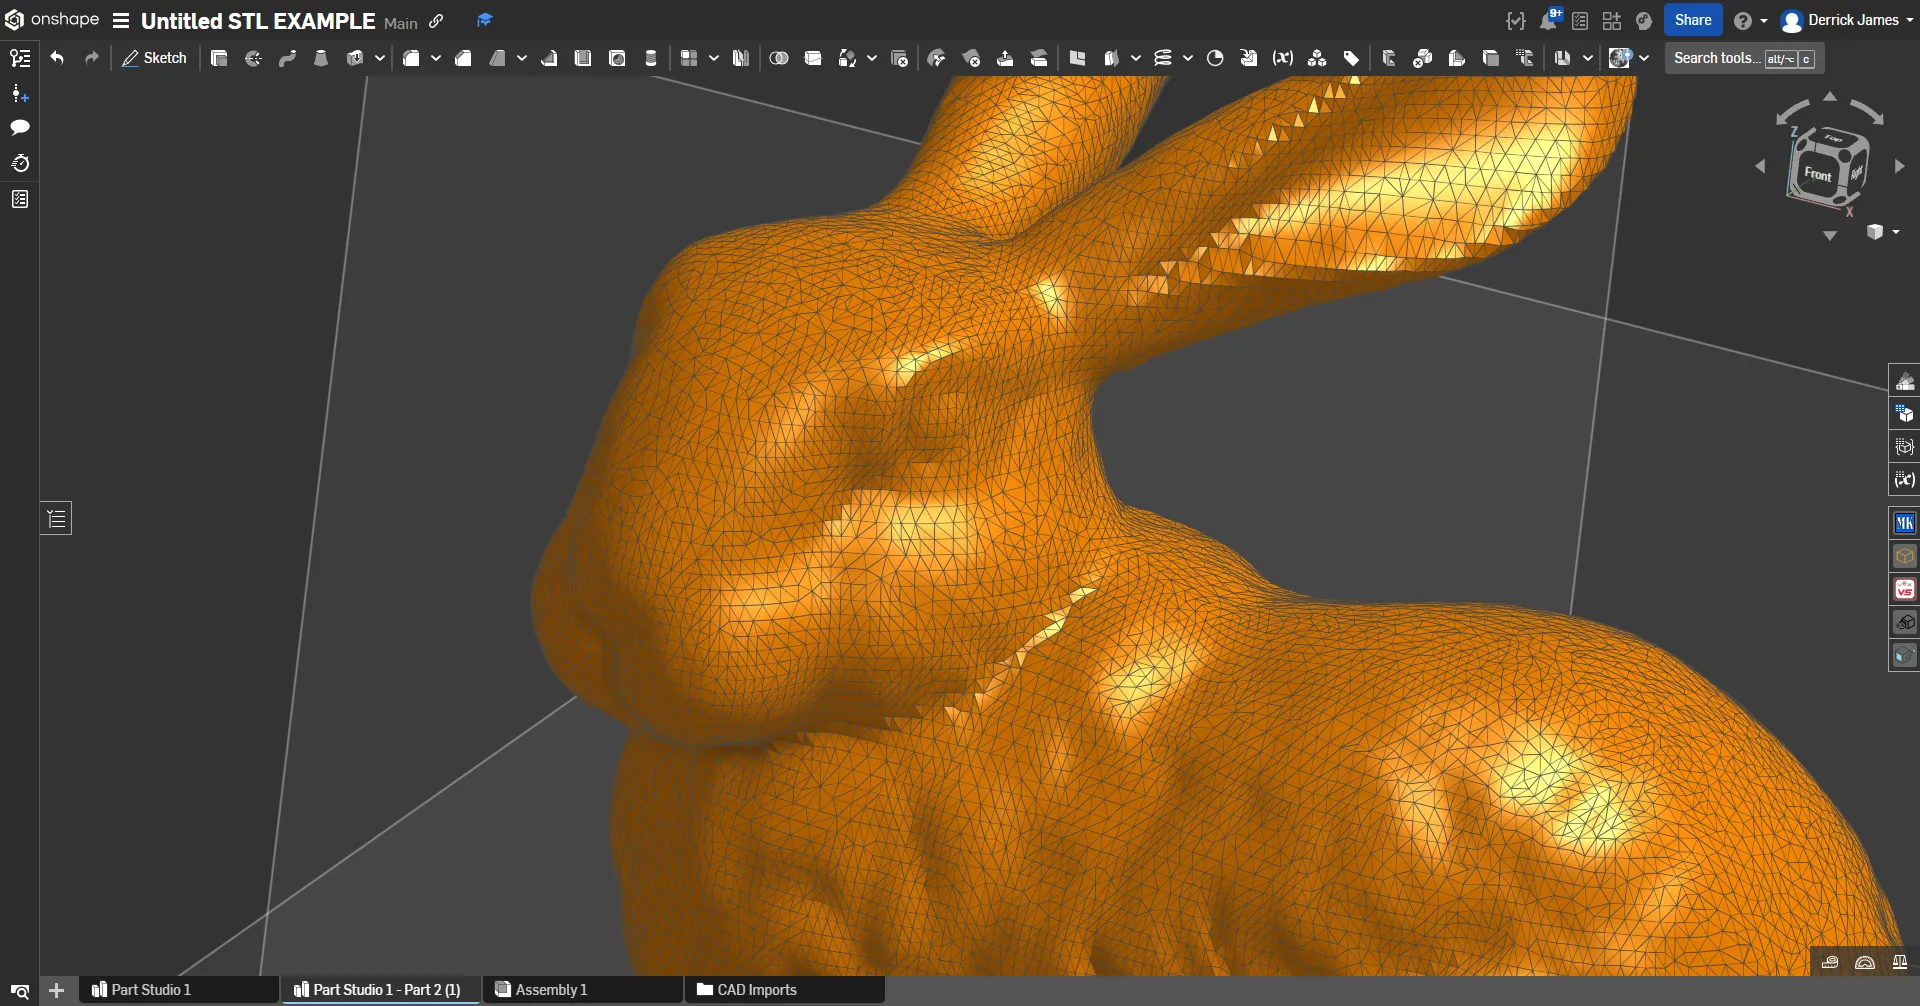
Task: Switch to Part Studio 1 - Part 2 (1) tab
Action: coord(379,989)
